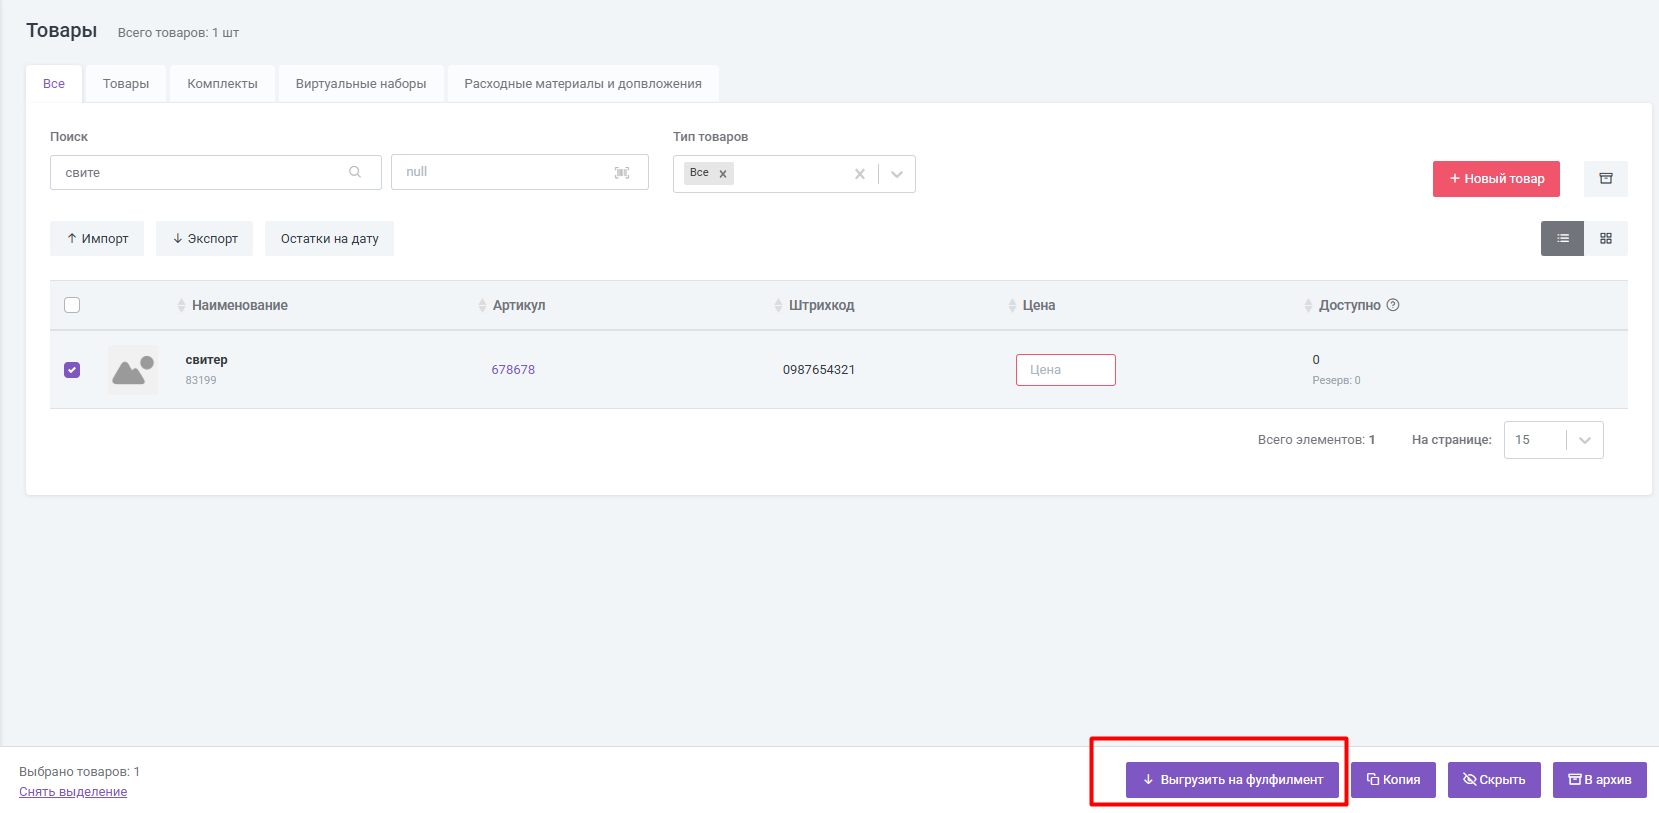1659x813 pixels.
Task: Clear the product type filter
Action: (860, 174)
